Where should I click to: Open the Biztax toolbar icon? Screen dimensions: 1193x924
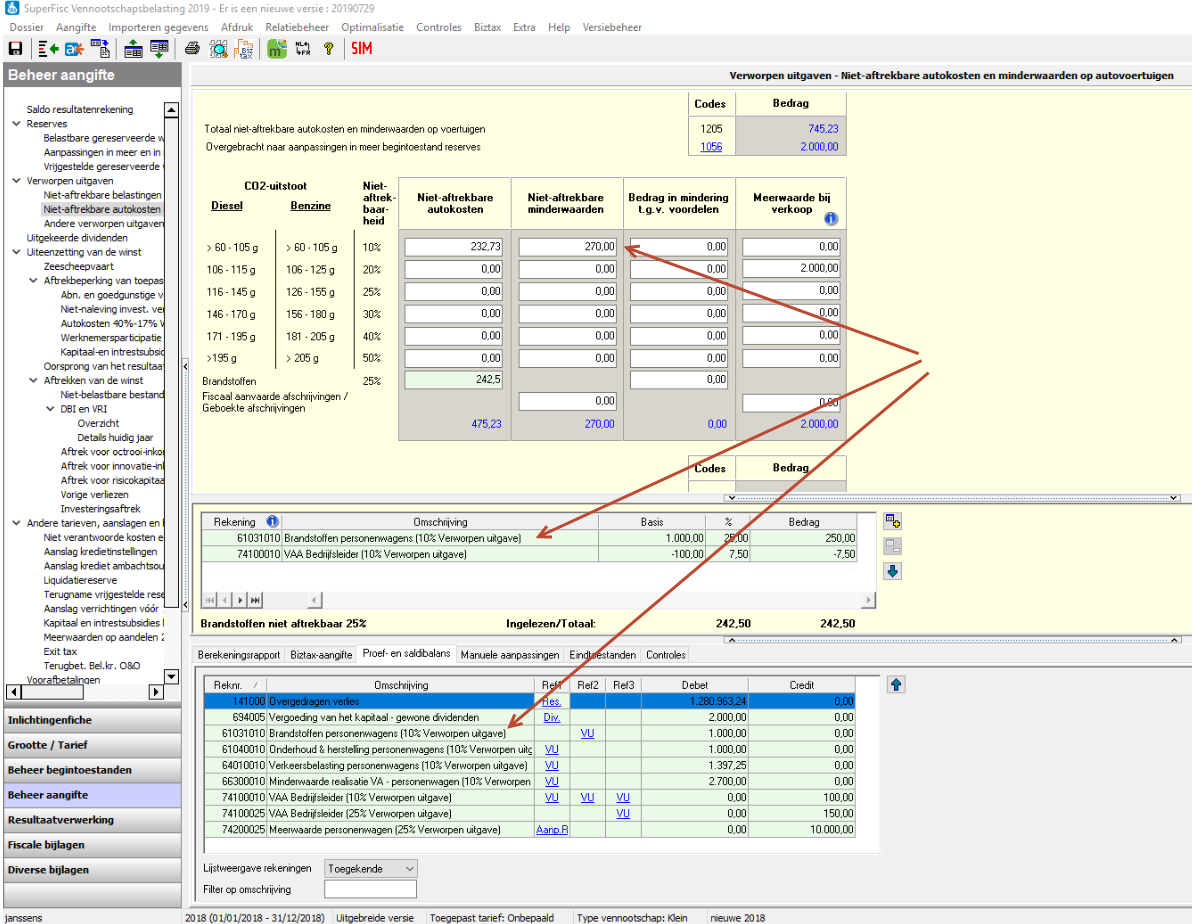pyautogui.click(x=244, y=48)
